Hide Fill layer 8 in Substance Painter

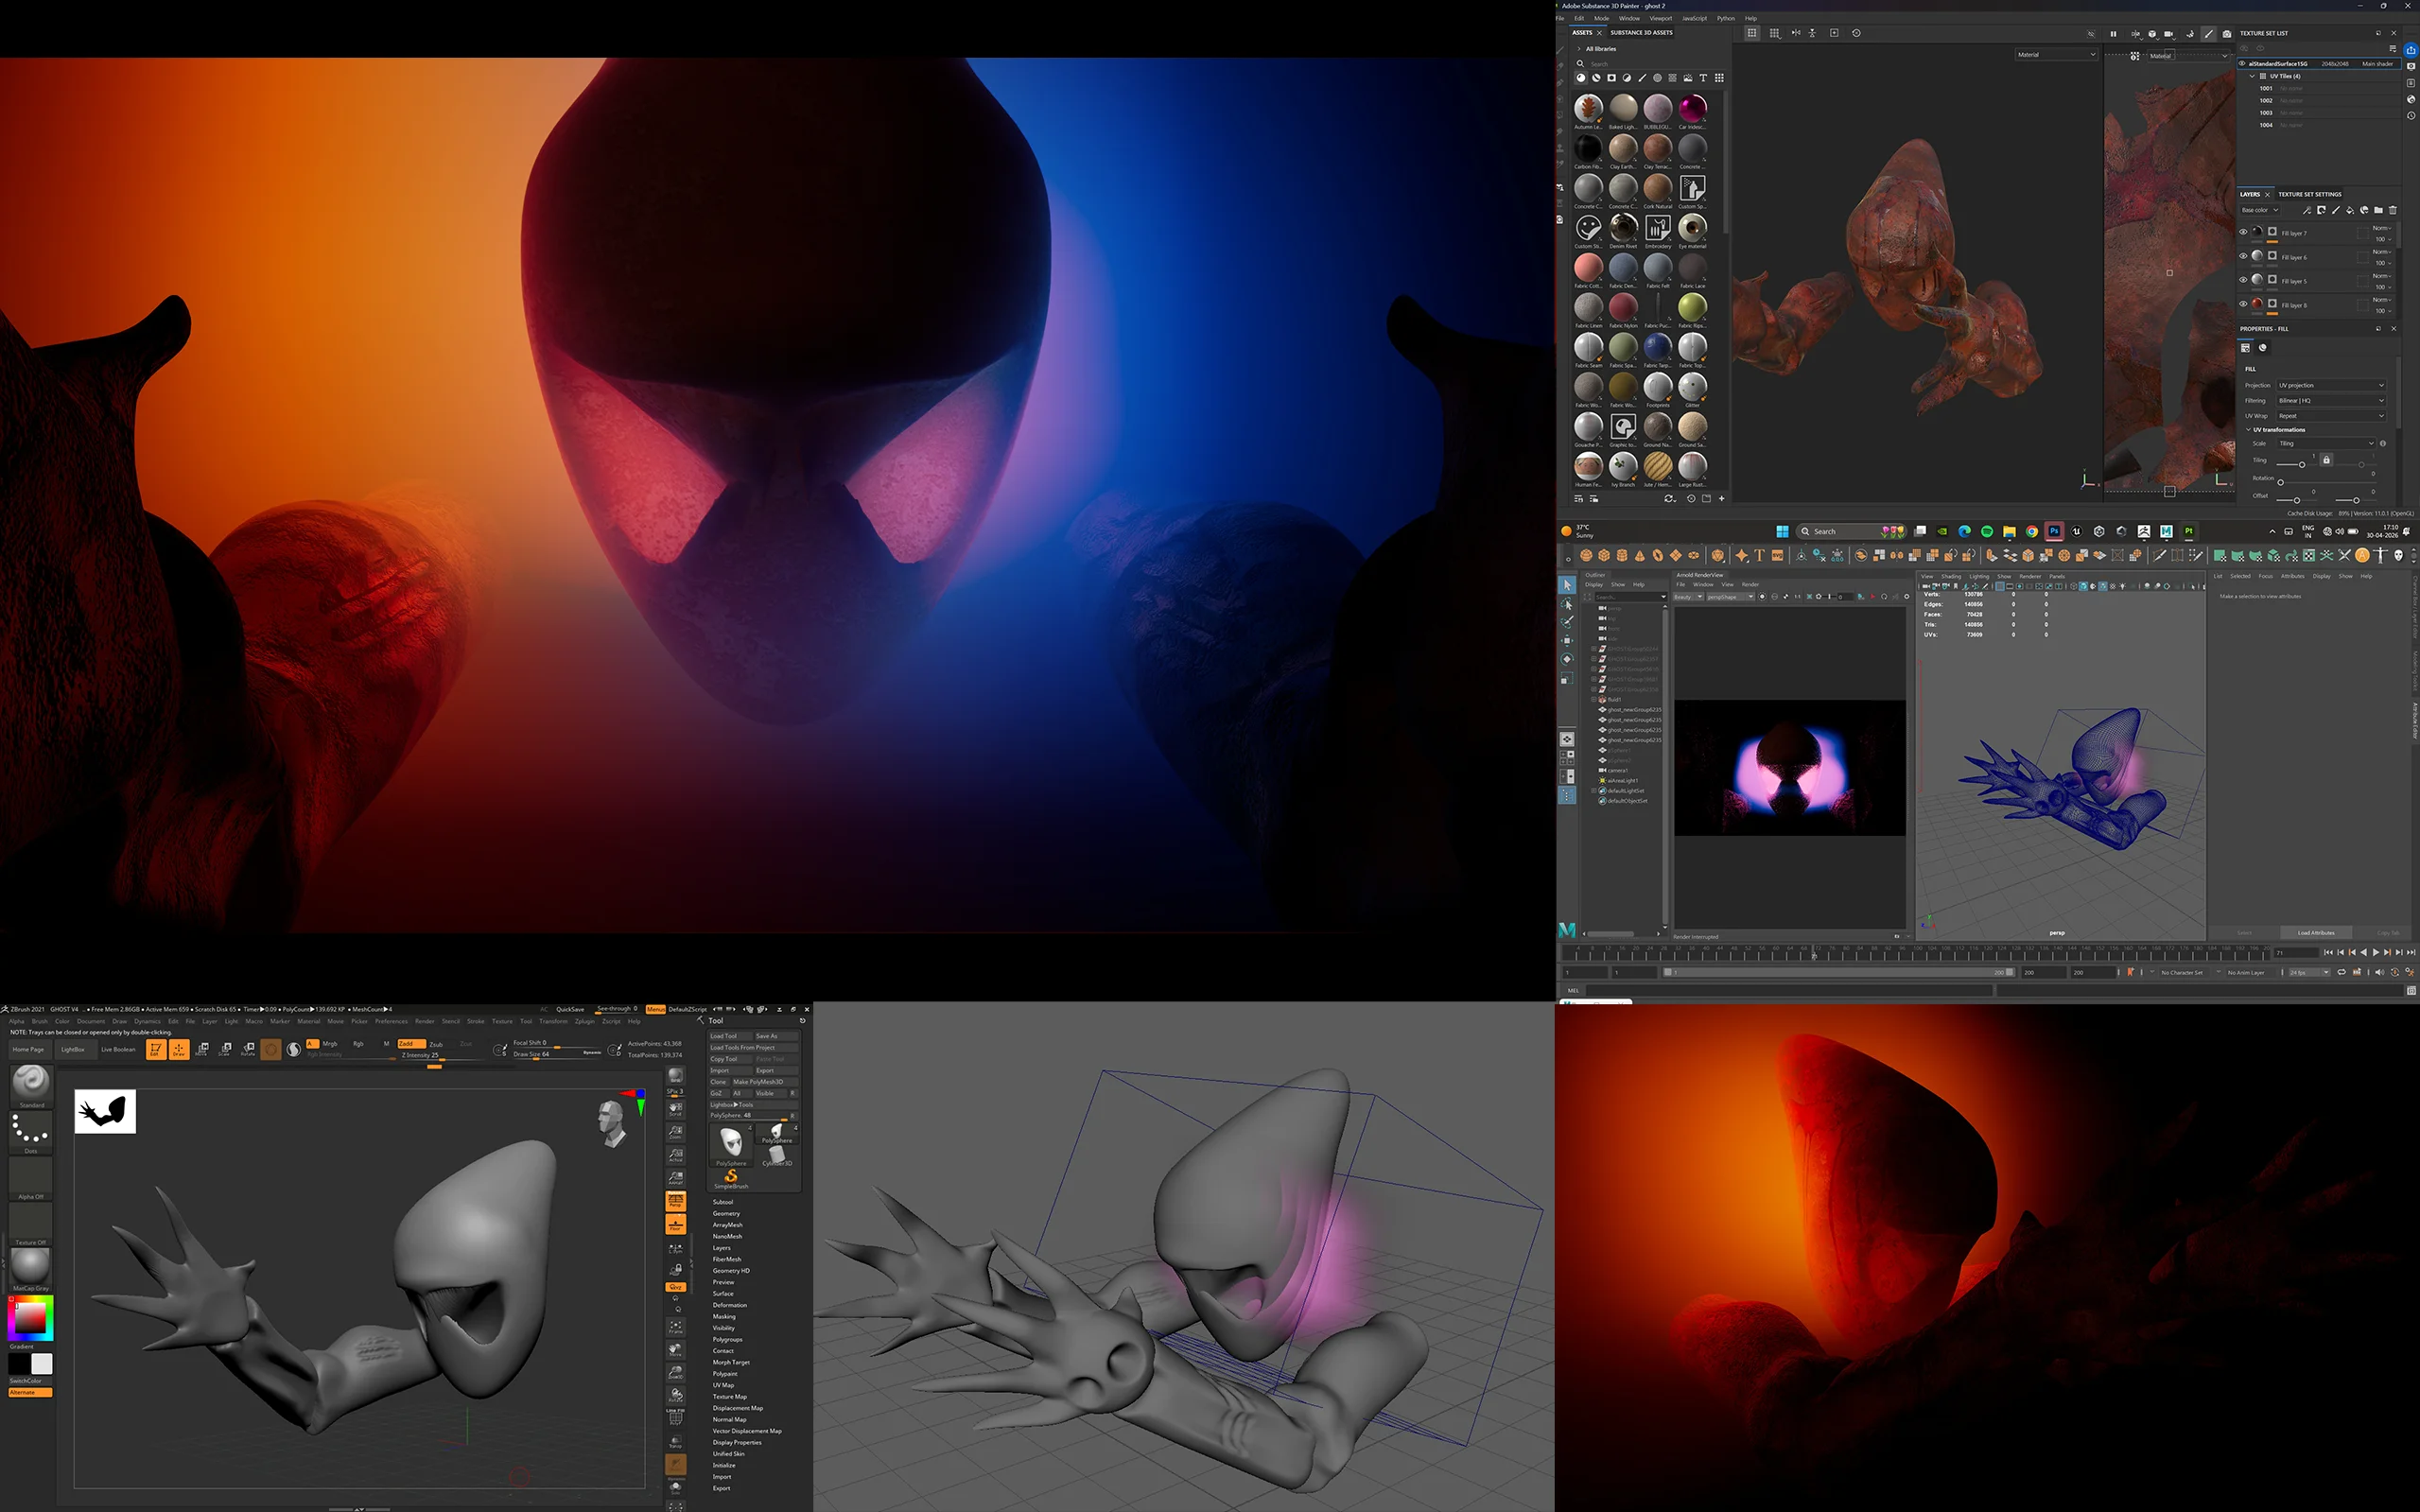coord(2243,304)
